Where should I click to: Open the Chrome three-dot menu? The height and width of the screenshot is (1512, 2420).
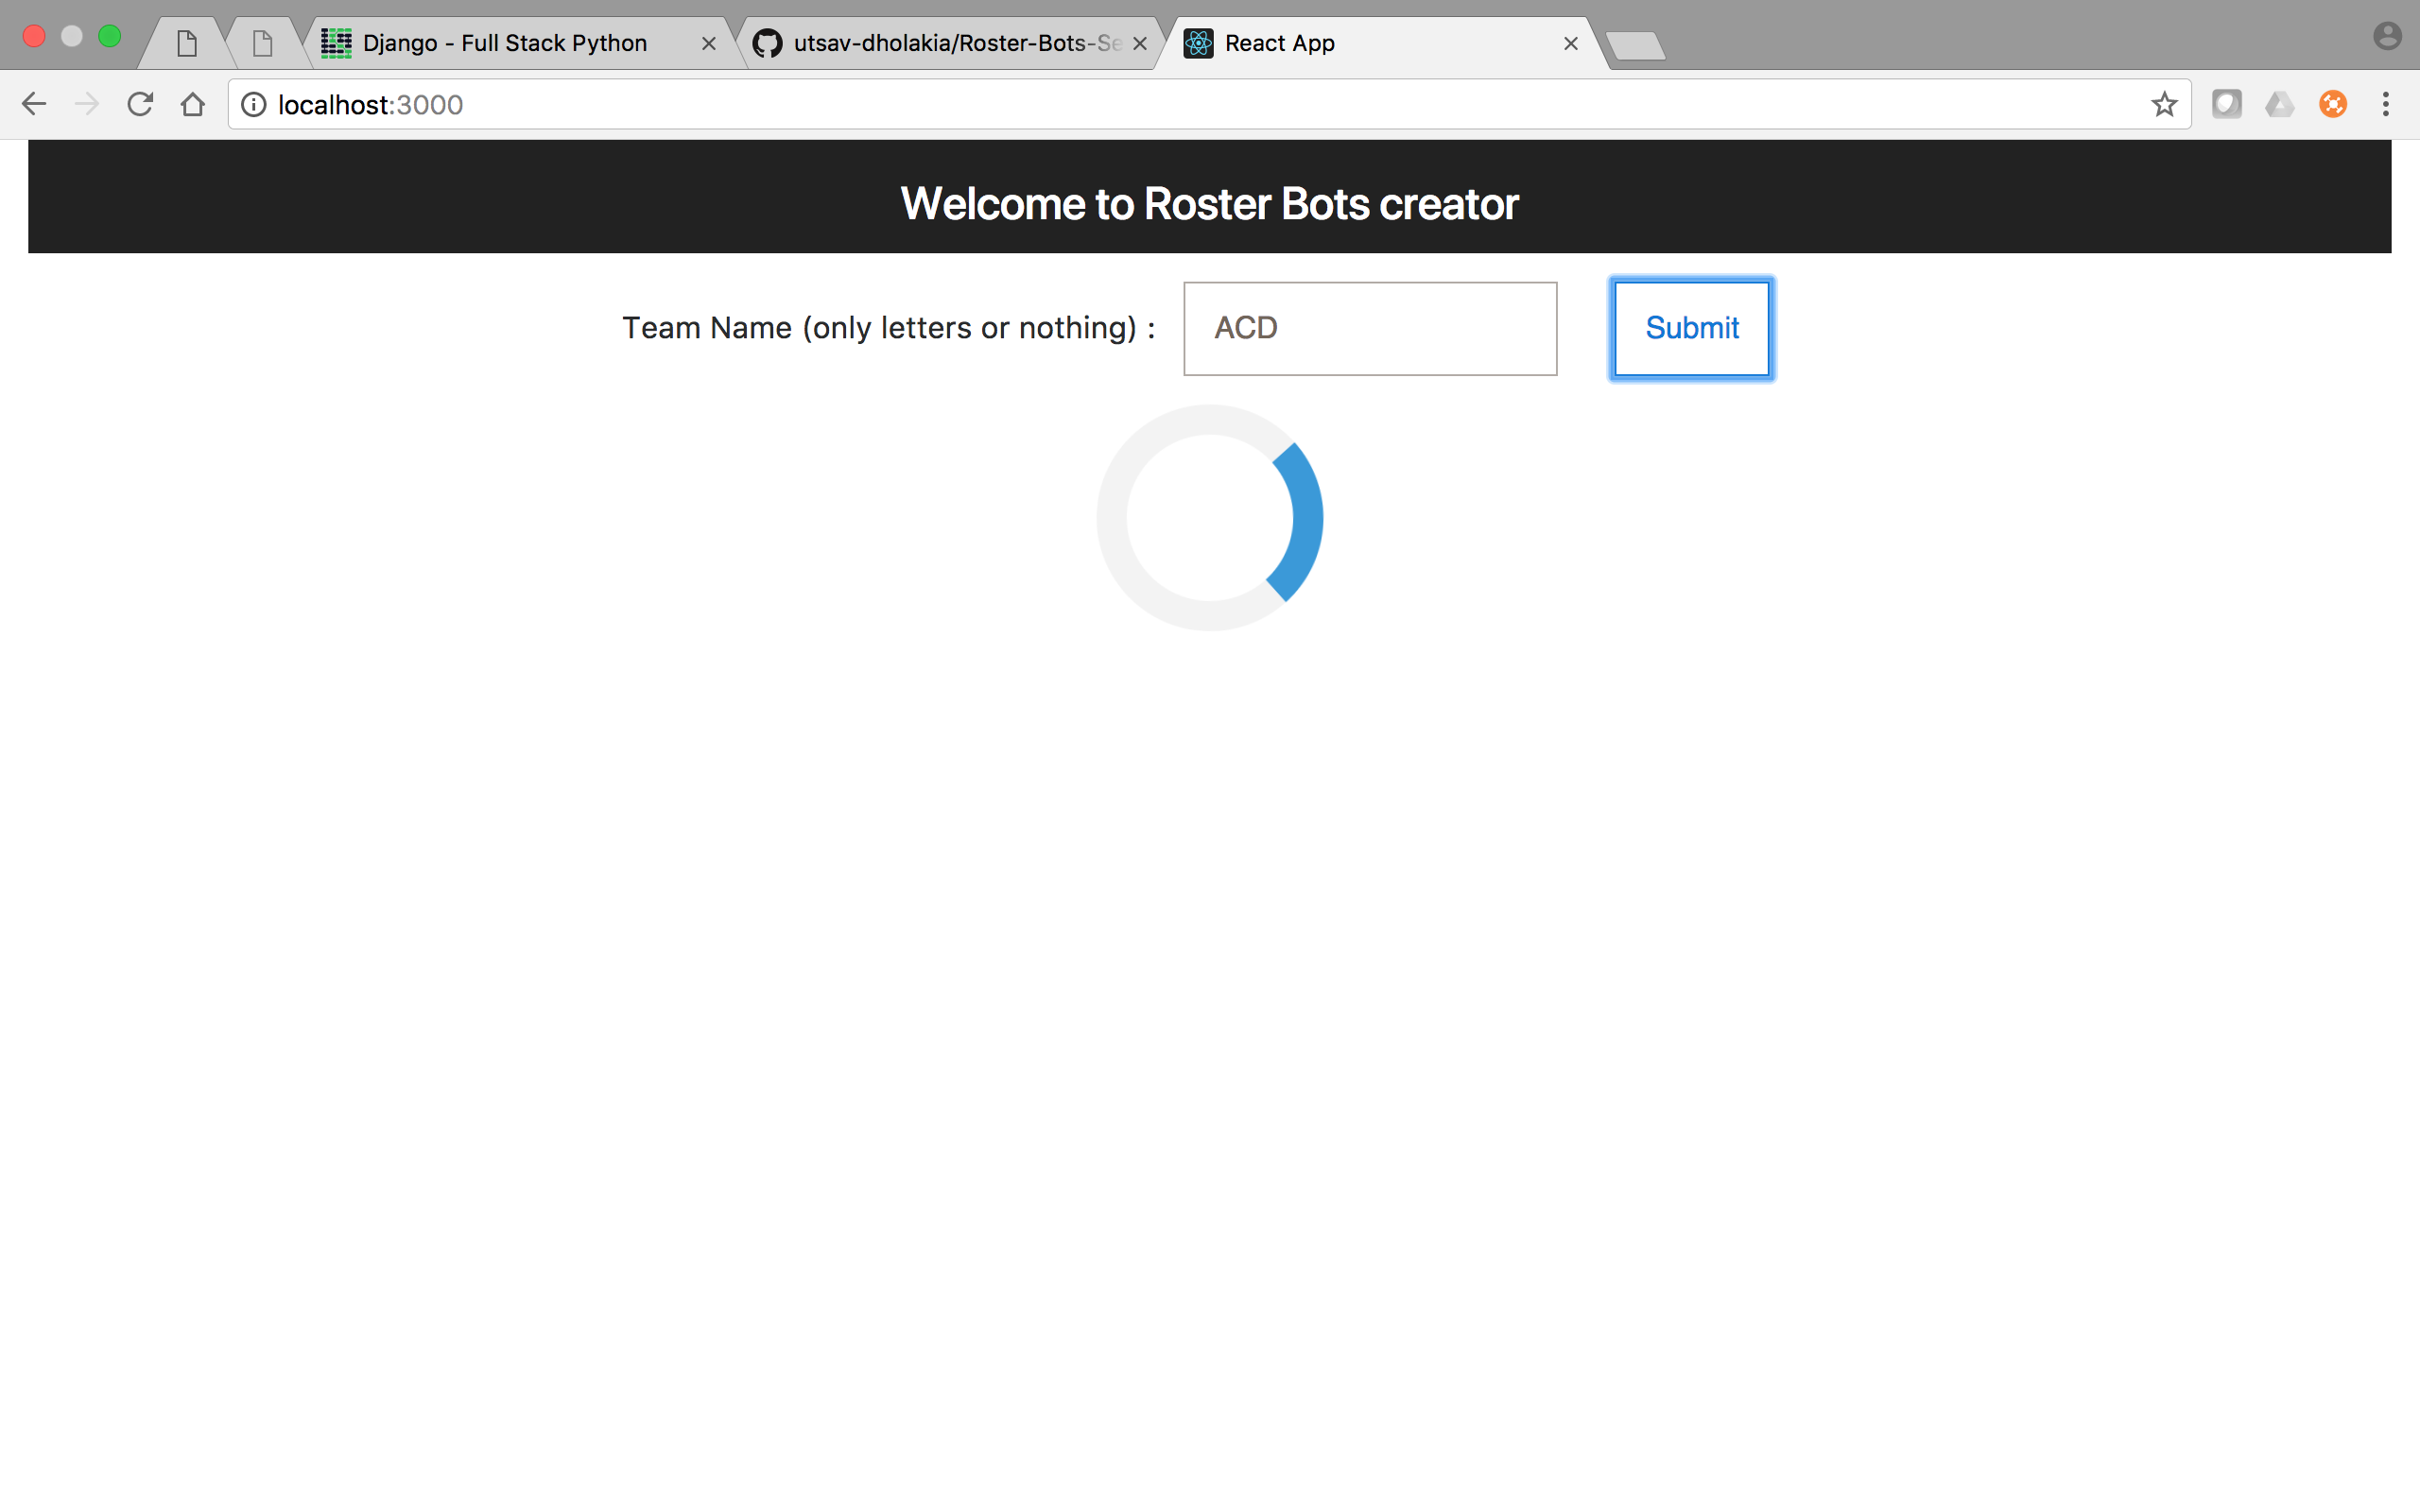click(2386, 103)
